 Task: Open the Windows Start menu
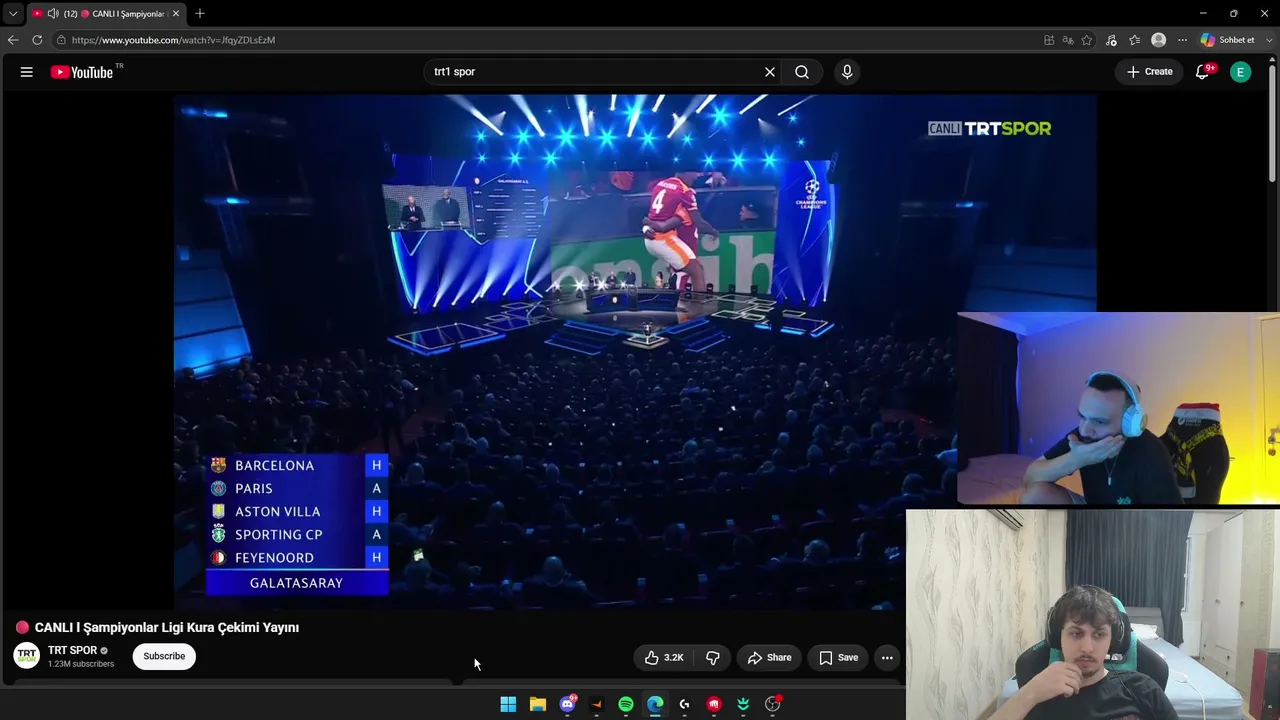[508, 704]
